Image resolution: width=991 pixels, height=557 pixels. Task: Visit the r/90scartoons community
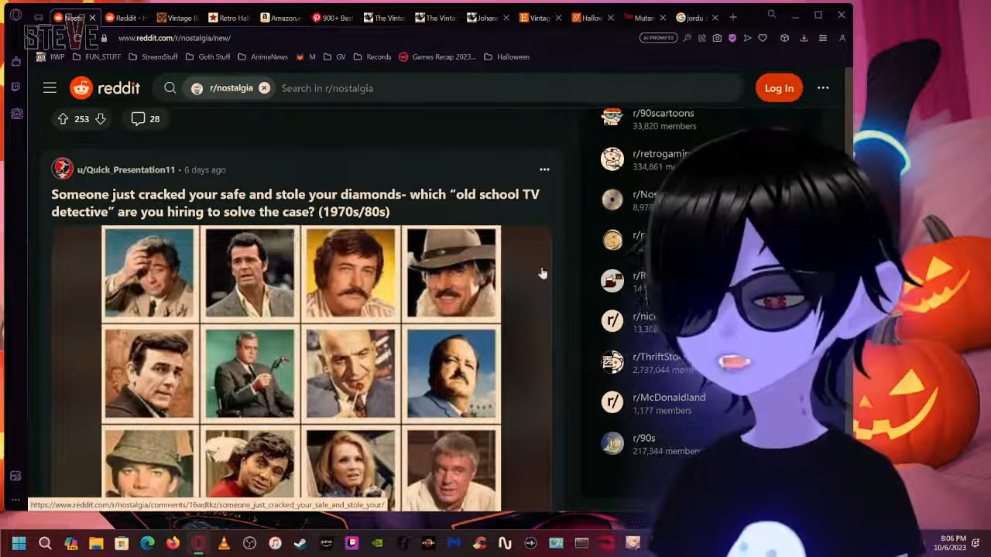tap(663, 113)
